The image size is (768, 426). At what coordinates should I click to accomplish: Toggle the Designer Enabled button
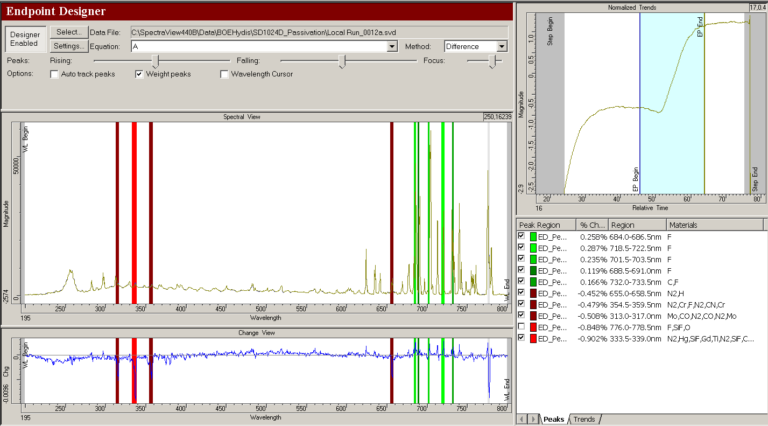pos(24,39)
